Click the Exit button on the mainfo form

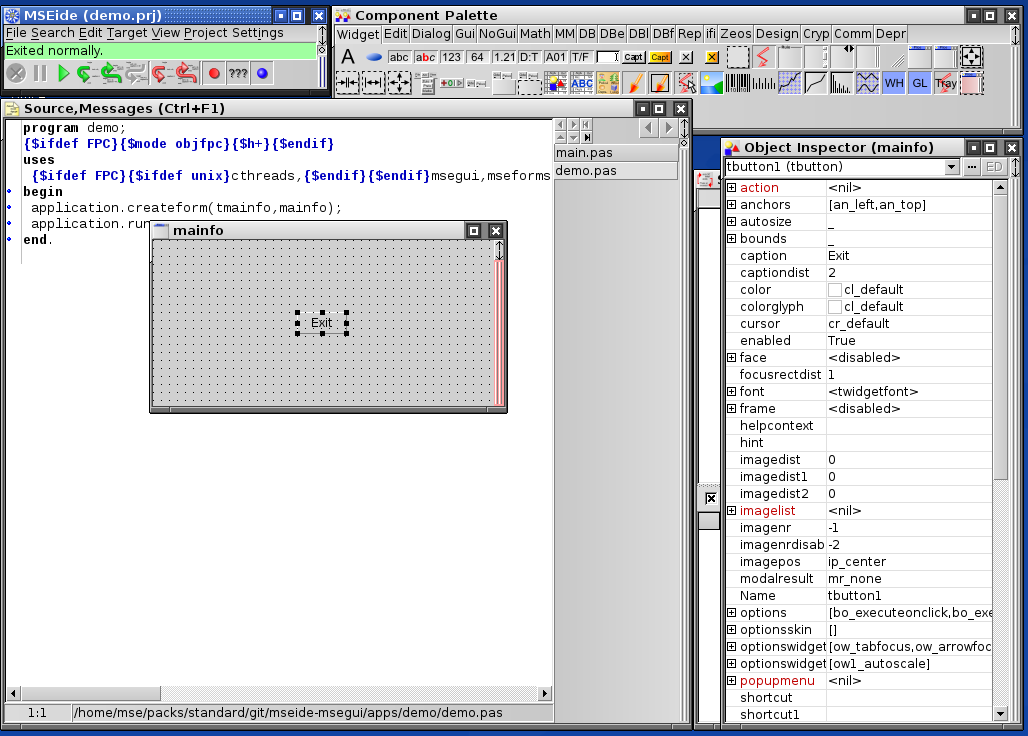point(321,323)
